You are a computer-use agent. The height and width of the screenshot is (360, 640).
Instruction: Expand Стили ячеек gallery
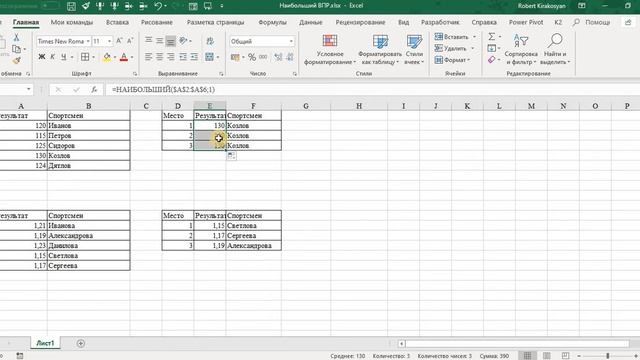click(414, 50)
